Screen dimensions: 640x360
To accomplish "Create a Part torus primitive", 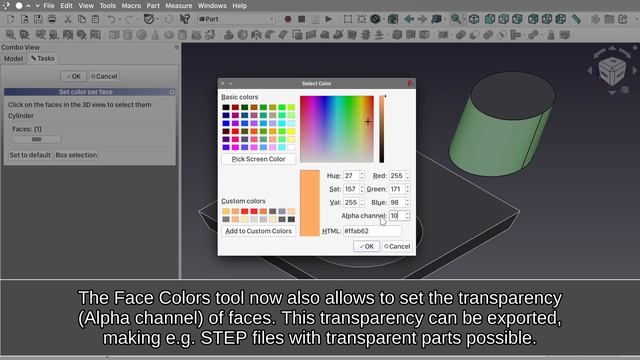I will pos(169,35).
